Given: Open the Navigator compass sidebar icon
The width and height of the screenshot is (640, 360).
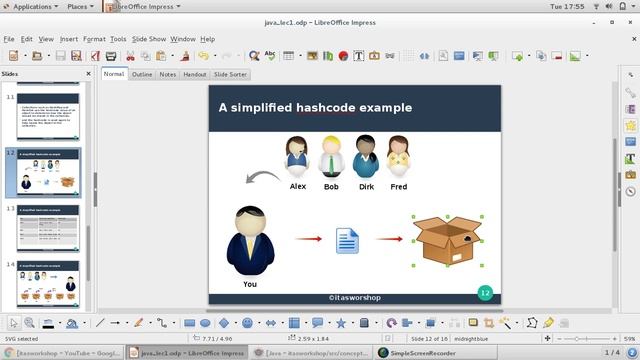Looking at the screenshot, I should tap(631, 191).
